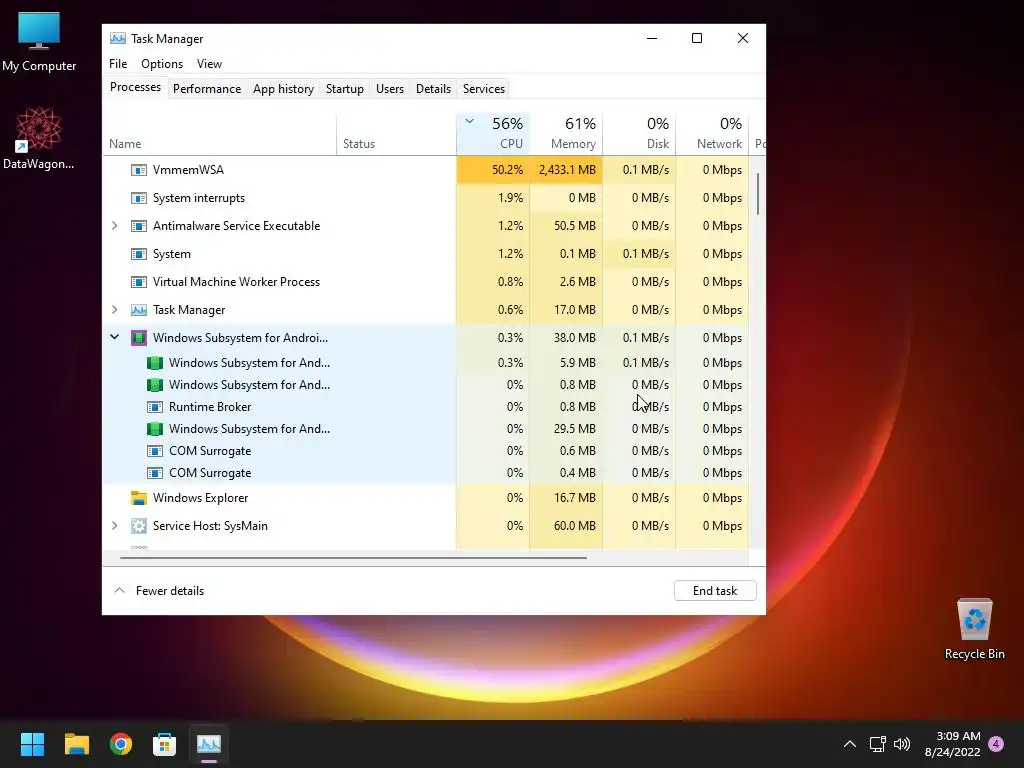Image resolution: width=1024 pixels, height=768 pixels.
Task: Launch Google Chrome from the taskbar
Action: 121,744
